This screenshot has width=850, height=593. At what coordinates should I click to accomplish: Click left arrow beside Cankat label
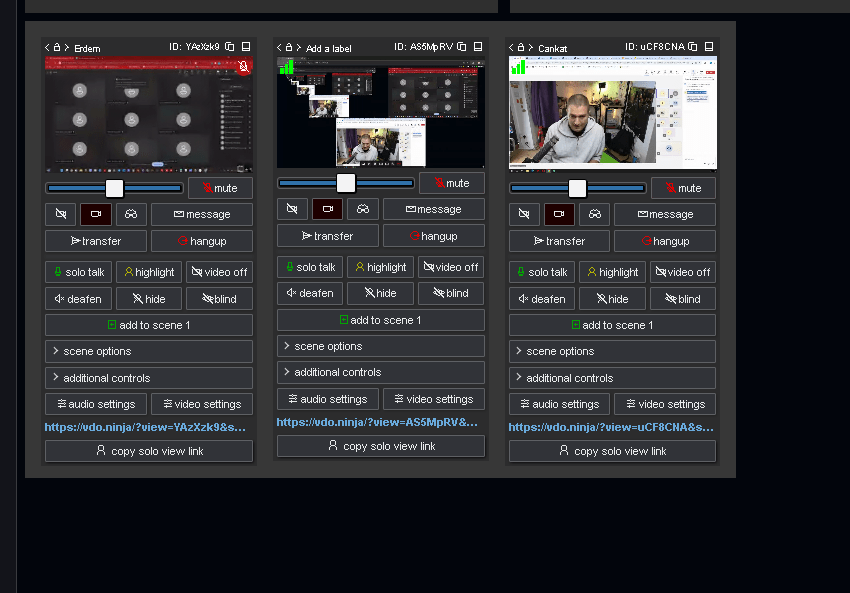(x=511, y=48)
